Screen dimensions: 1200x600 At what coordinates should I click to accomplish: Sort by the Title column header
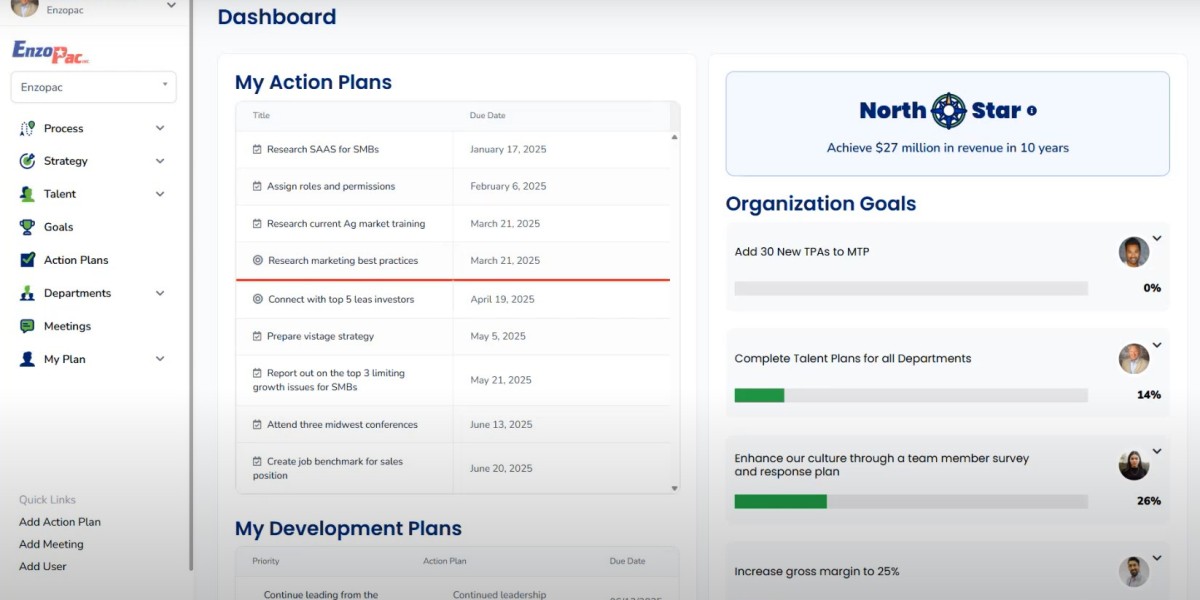[261, 115]
